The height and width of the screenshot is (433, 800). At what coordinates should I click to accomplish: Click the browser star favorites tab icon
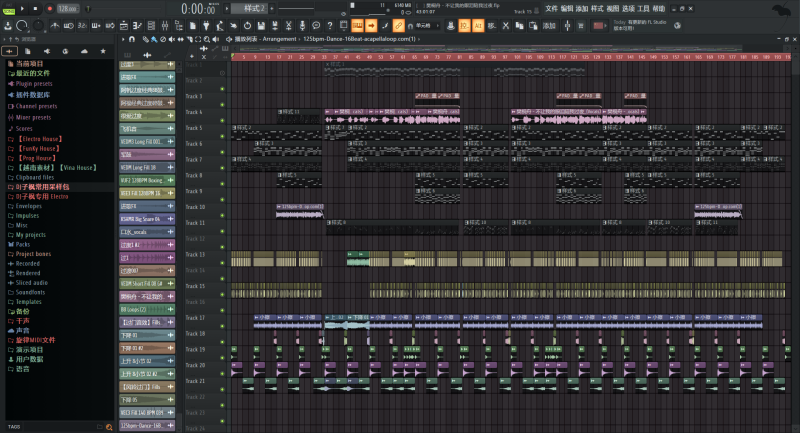(x=103, y=51)
